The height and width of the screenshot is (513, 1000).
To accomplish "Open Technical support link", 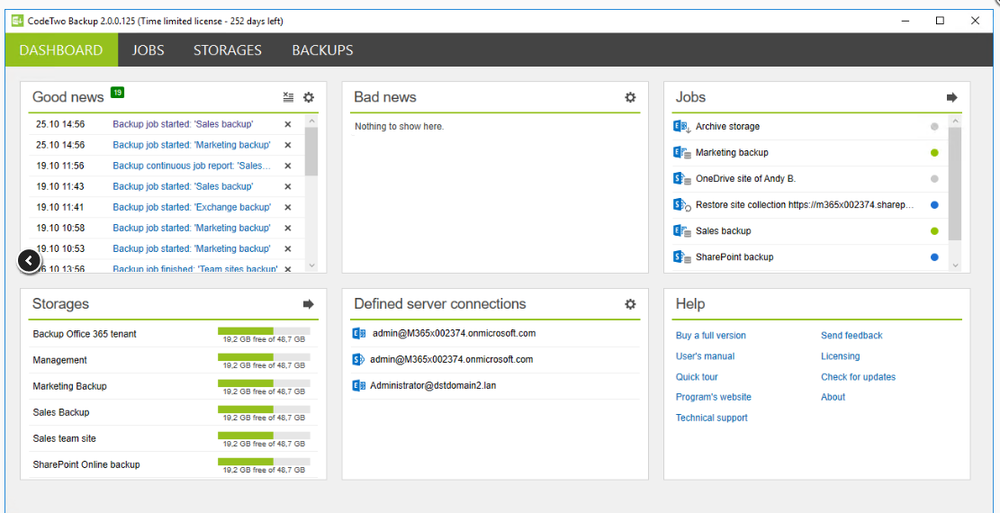I will coord(711,418).
